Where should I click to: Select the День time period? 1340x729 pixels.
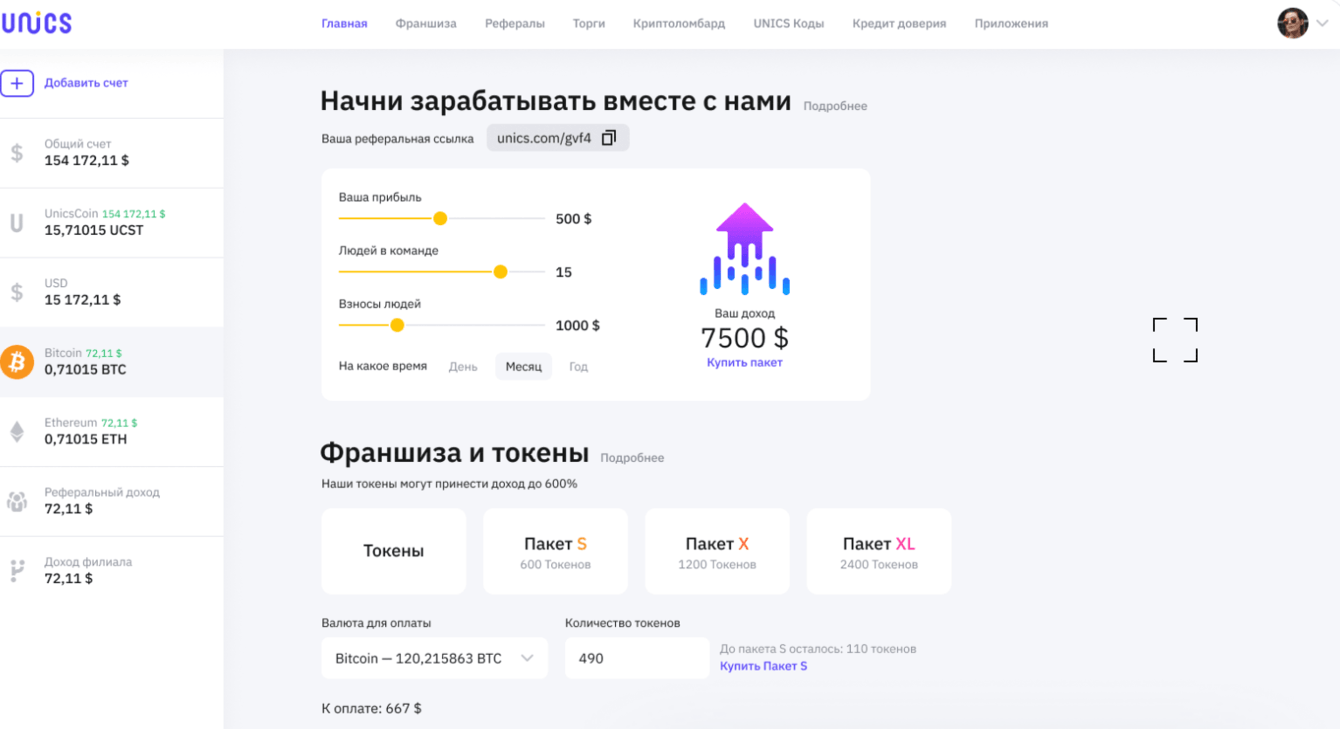[463, 367]
